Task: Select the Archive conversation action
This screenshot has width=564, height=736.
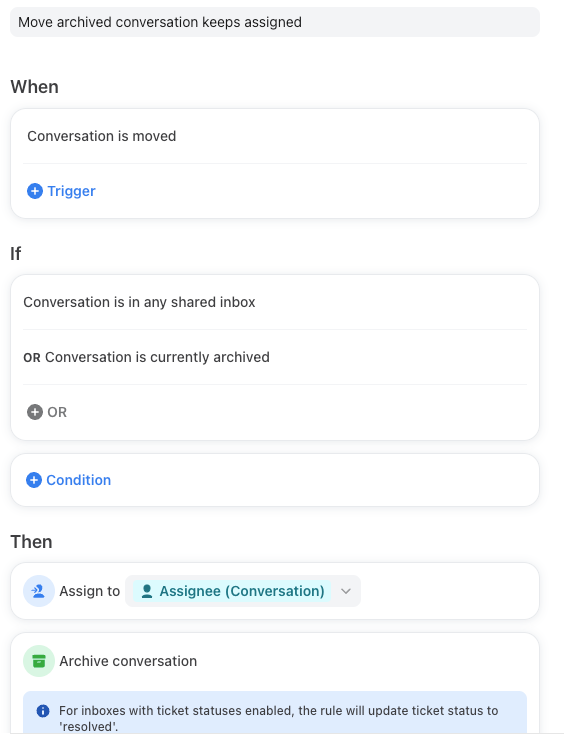Action: click(x=128, y=661)
